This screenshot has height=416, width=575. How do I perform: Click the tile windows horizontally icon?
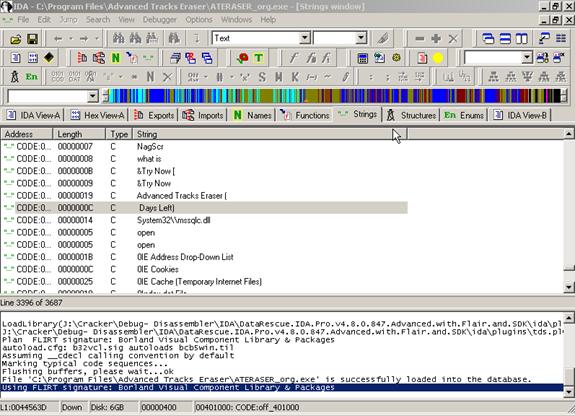505,39
